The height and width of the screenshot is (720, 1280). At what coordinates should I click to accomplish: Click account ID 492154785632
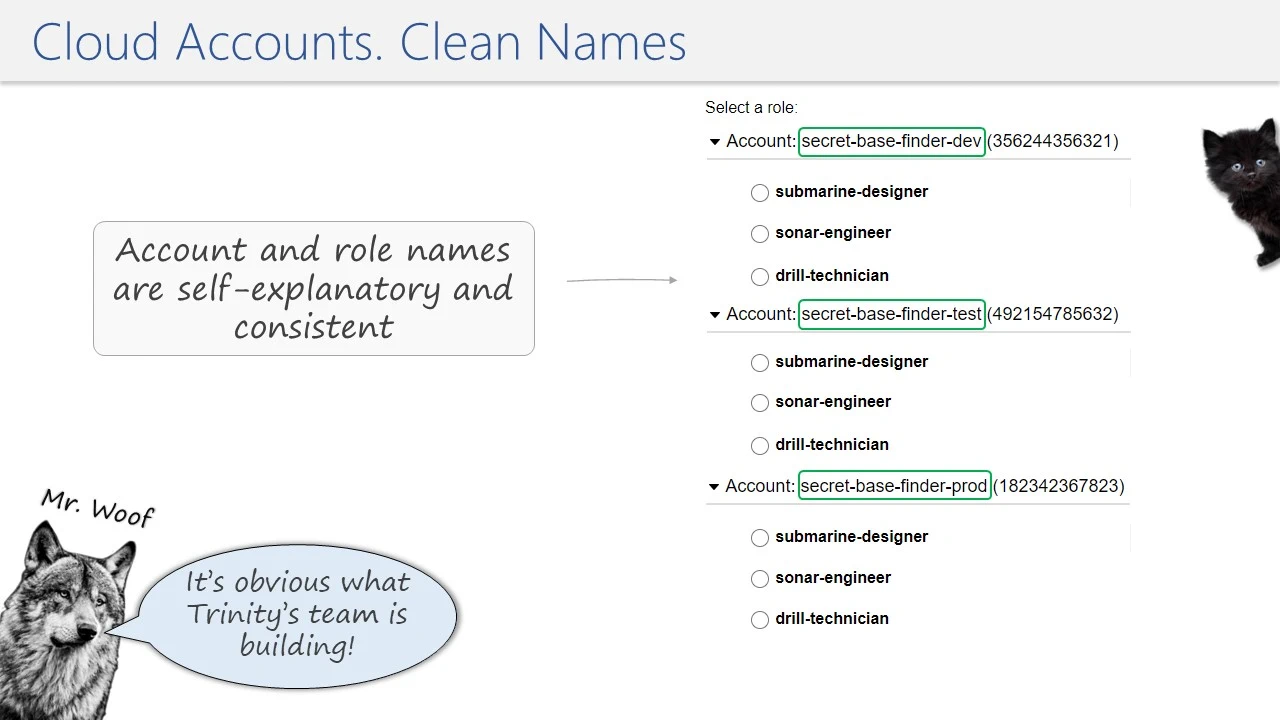[x=1052, y=314]
